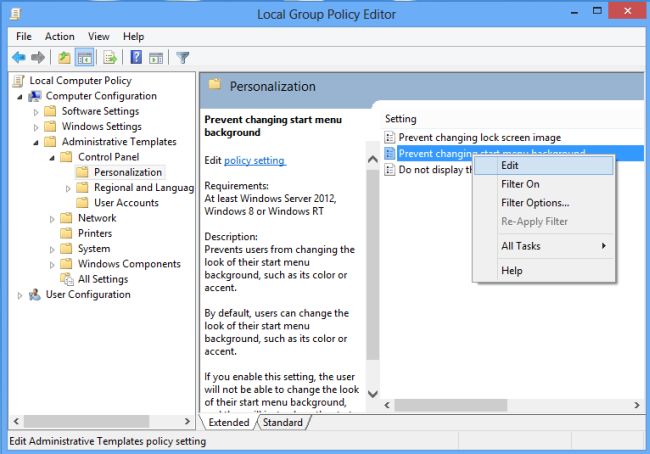The height and width of the screenshot is (454, 650).
Task: Choose Edit from the context menu
Action: pos(543,165)
